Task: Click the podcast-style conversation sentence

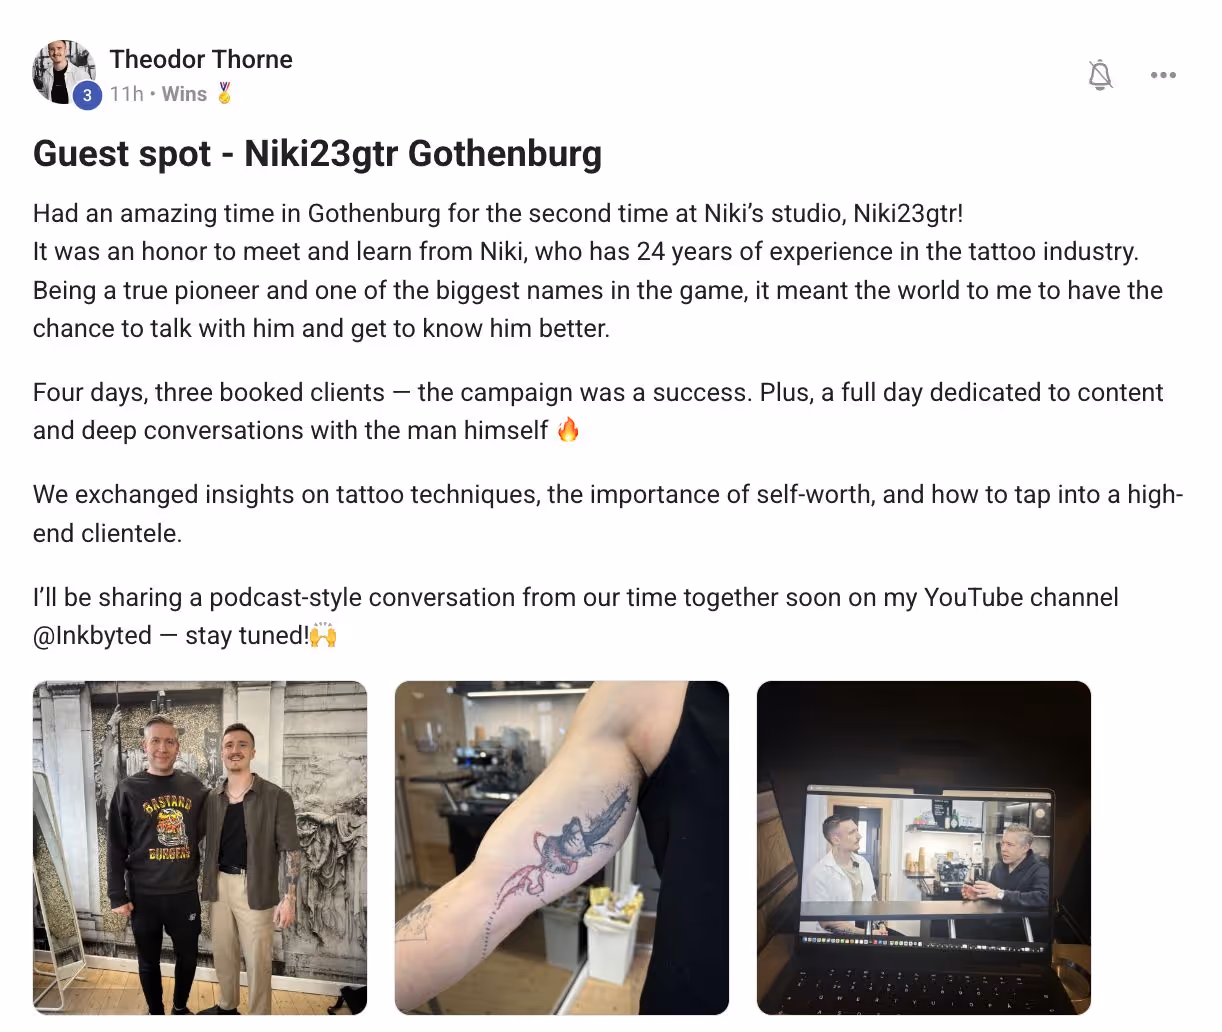Action: click(576, 616)
